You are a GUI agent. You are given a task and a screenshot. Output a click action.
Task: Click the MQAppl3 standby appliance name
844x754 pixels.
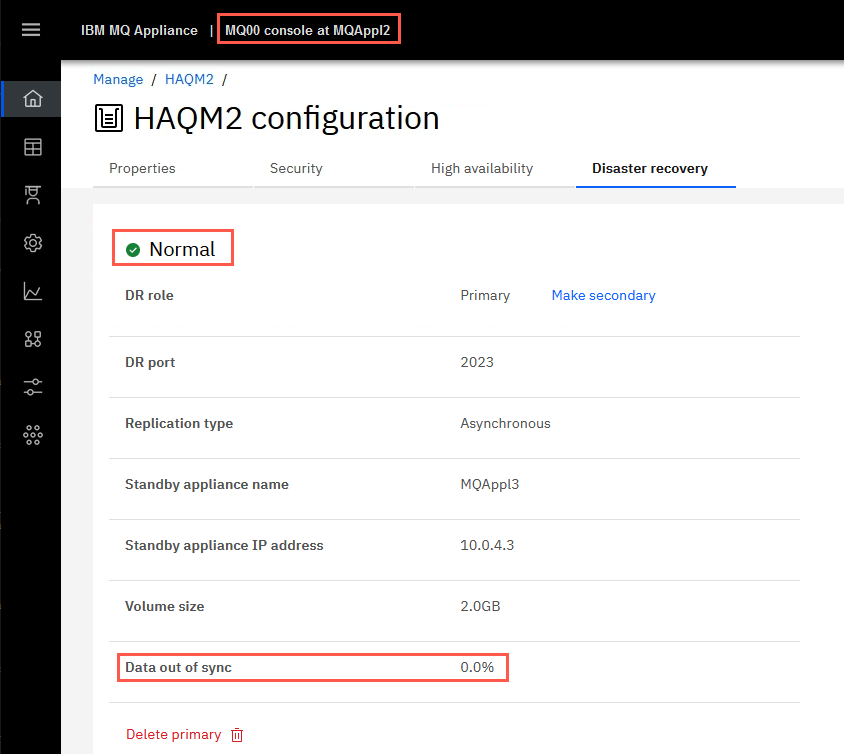(490, 484)
